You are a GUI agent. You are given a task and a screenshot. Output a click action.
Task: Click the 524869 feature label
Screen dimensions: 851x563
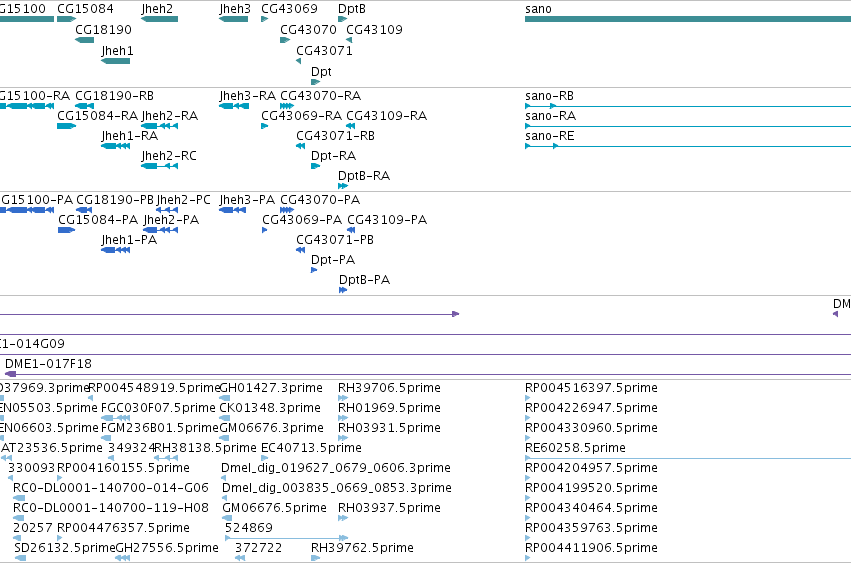pos(249,528)
